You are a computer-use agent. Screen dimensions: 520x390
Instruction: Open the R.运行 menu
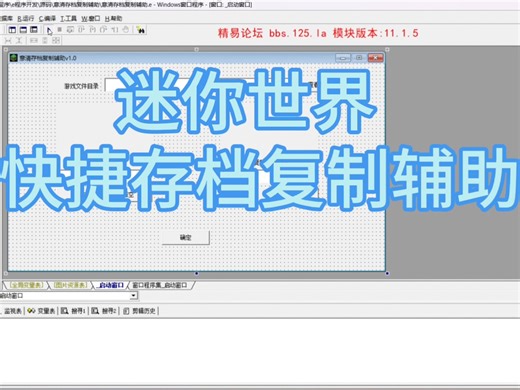pyautogui.click(x=26, y=19)
